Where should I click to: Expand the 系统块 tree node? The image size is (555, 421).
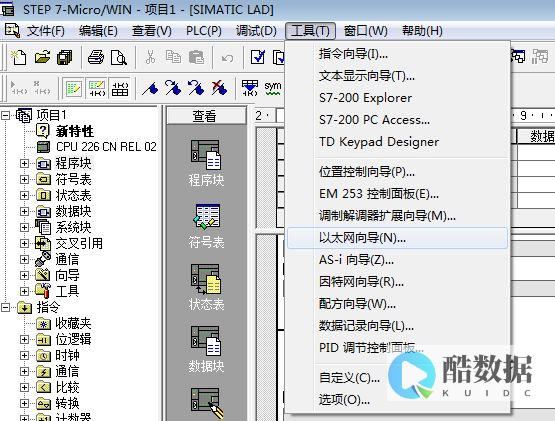(x=24, y=227)
